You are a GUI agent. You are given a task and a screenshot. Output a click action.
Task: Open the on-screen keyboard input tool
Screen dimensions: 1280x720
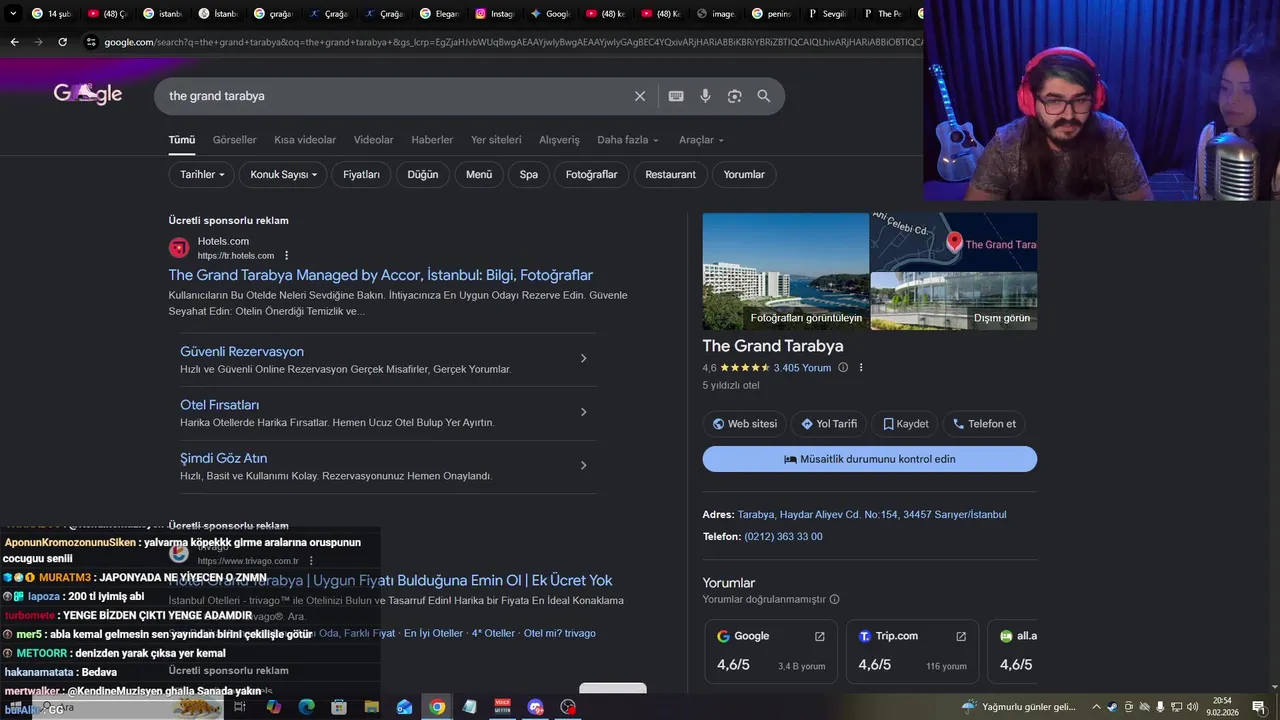(676, 96)
